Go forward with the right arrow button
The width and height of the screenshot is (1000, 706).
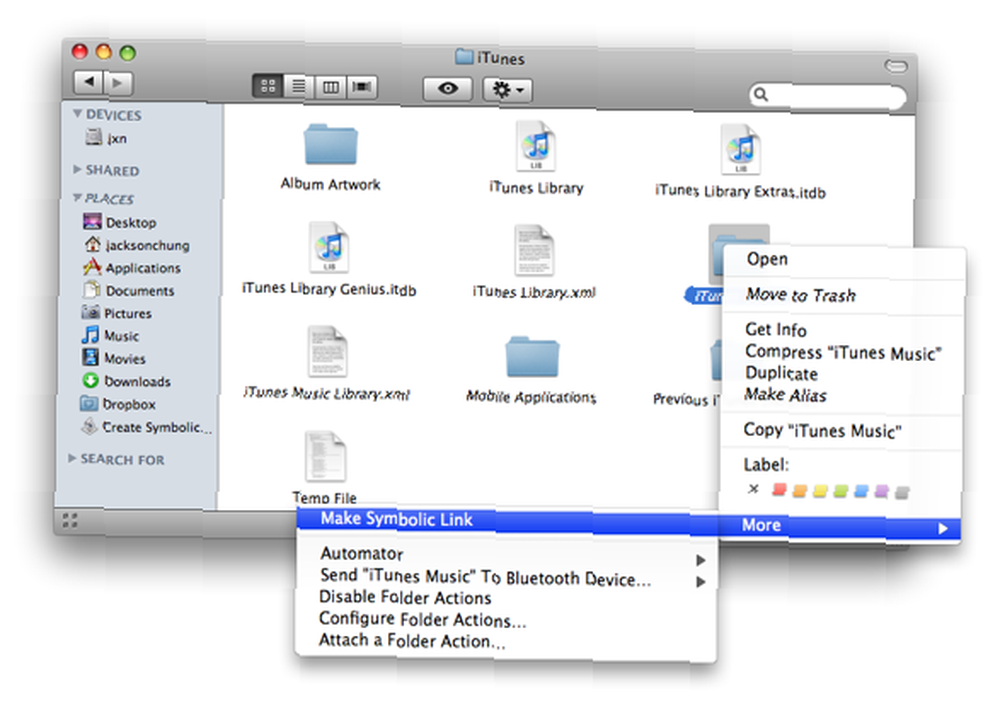118,83
